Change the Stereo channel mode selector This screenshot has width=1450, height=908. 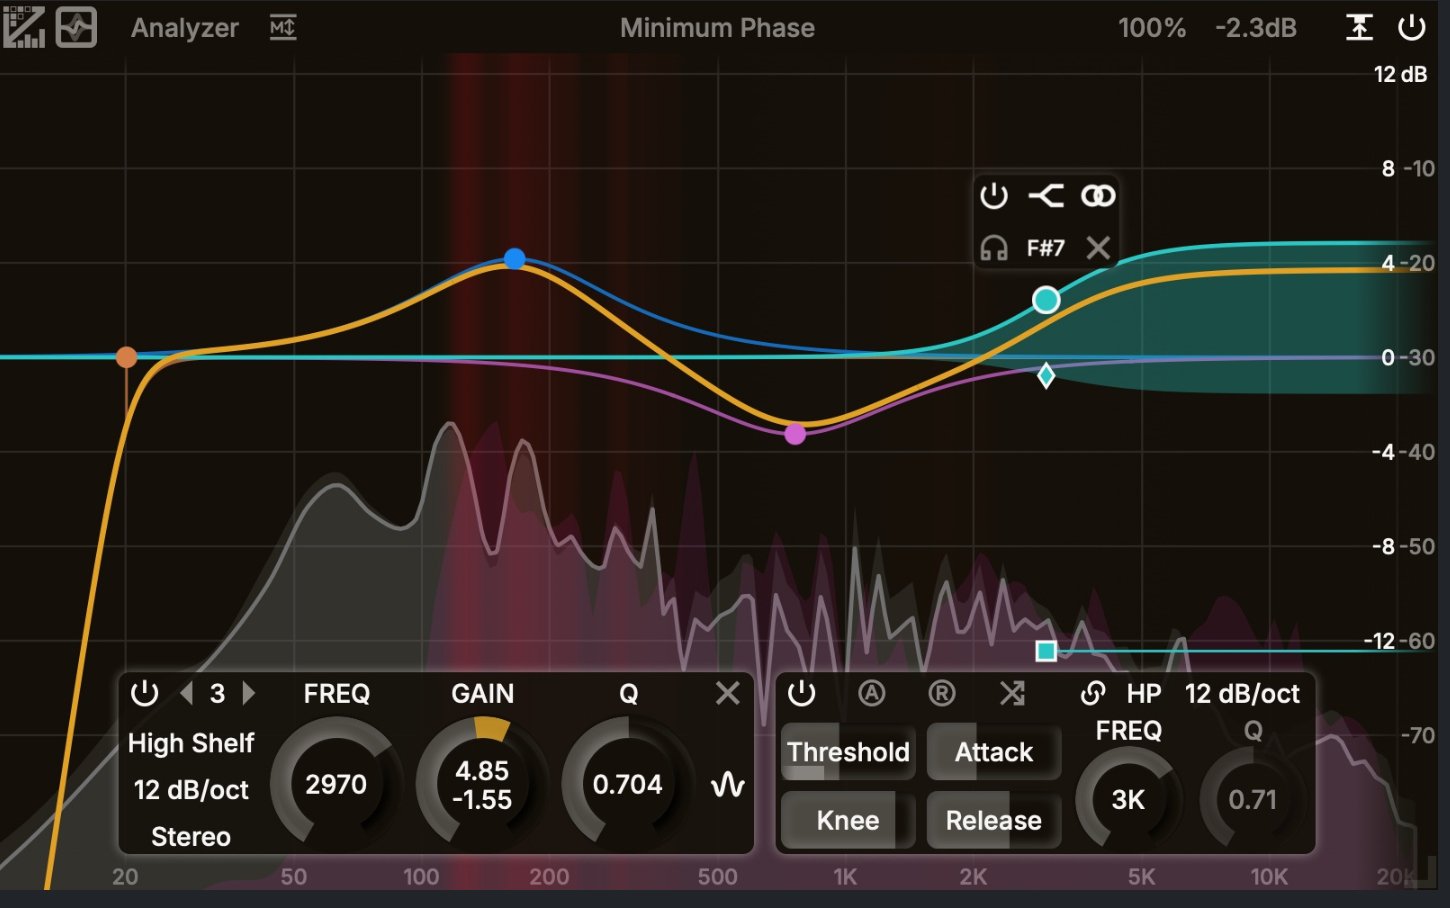pos(190,837)
